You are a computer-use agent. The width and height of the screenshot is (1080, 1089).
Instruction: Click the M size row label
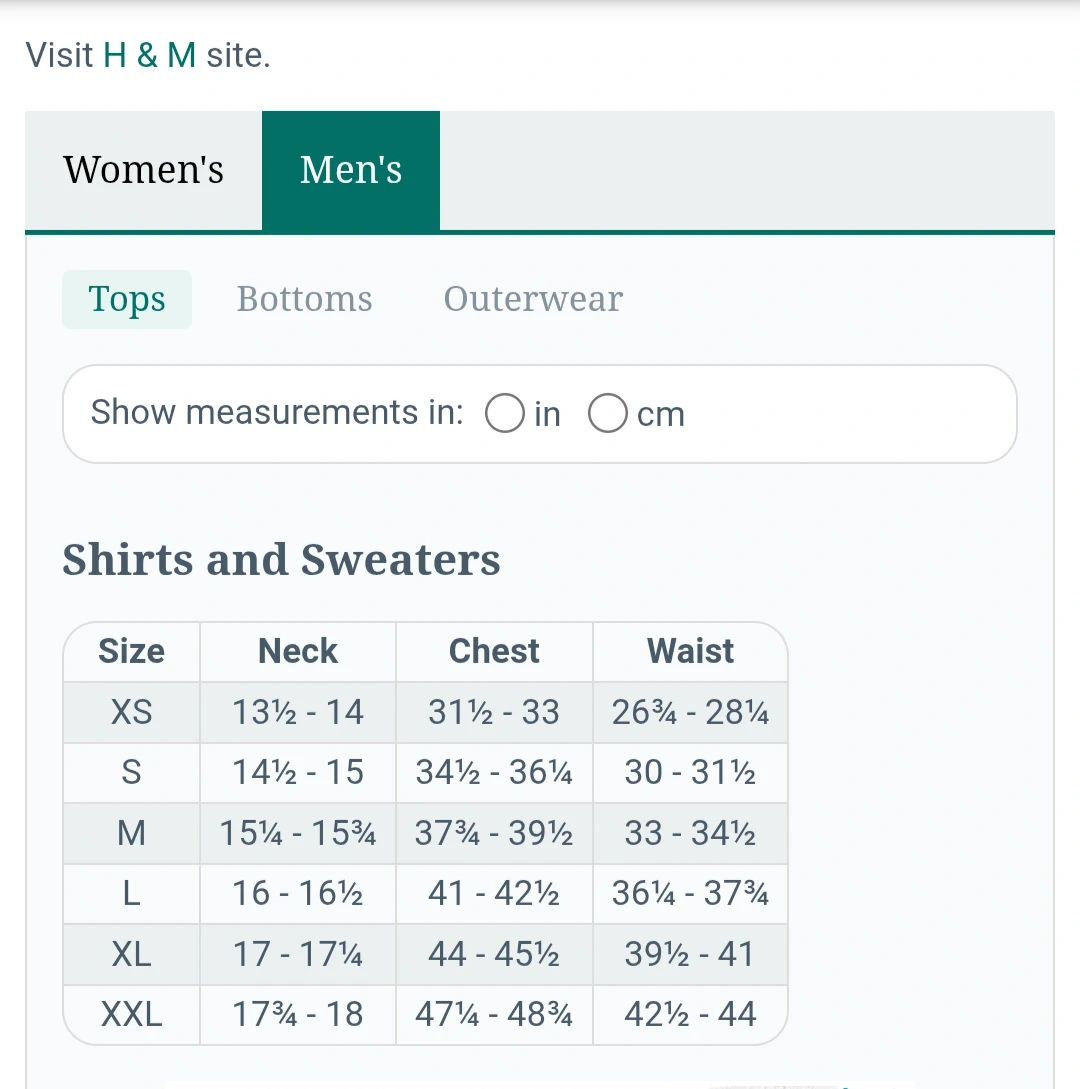click(x=131, y=833)
